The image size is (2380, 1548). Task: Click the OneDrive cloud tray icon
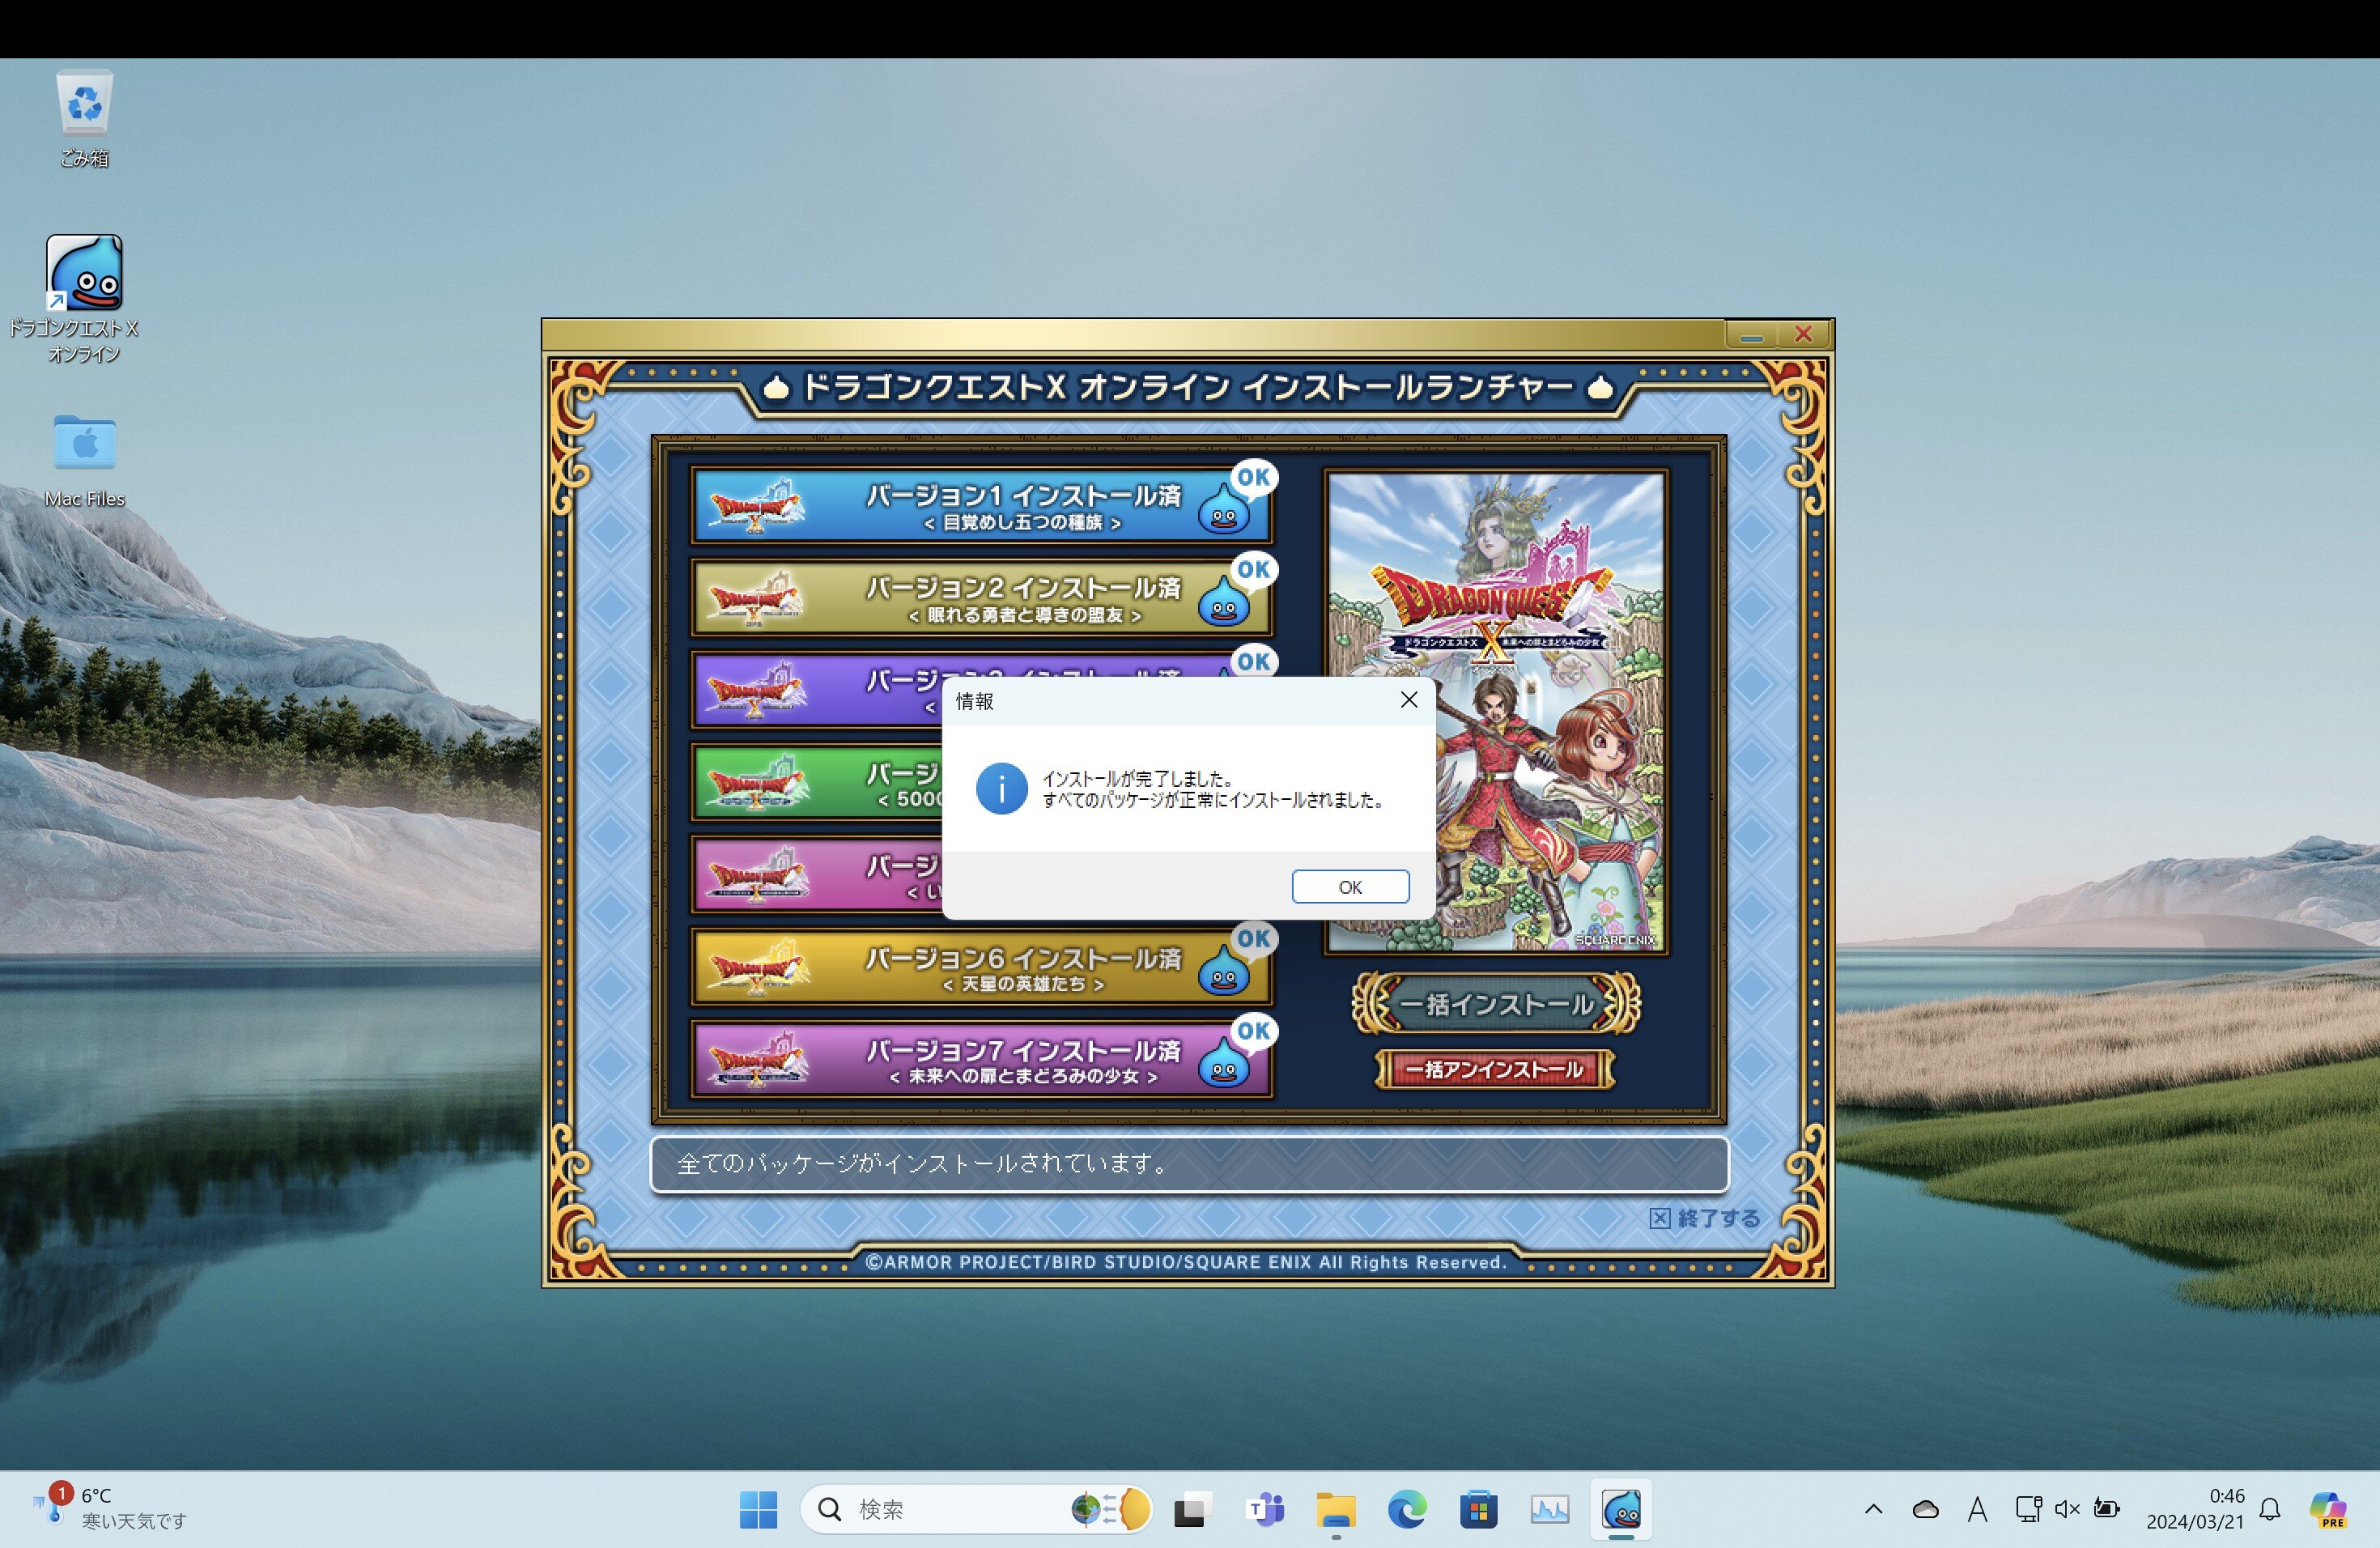click(x=1925, y=1509)
